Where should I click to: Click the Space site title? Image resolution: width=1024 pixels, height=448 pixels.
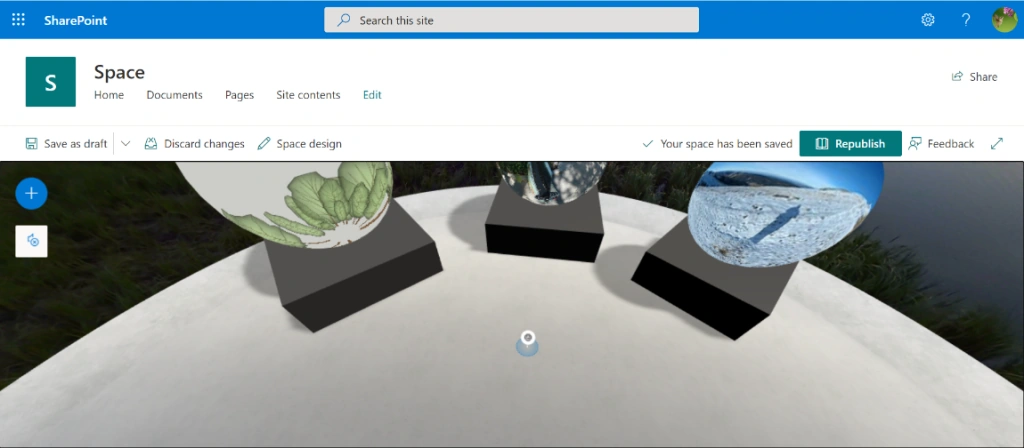(x=120, y=72)
